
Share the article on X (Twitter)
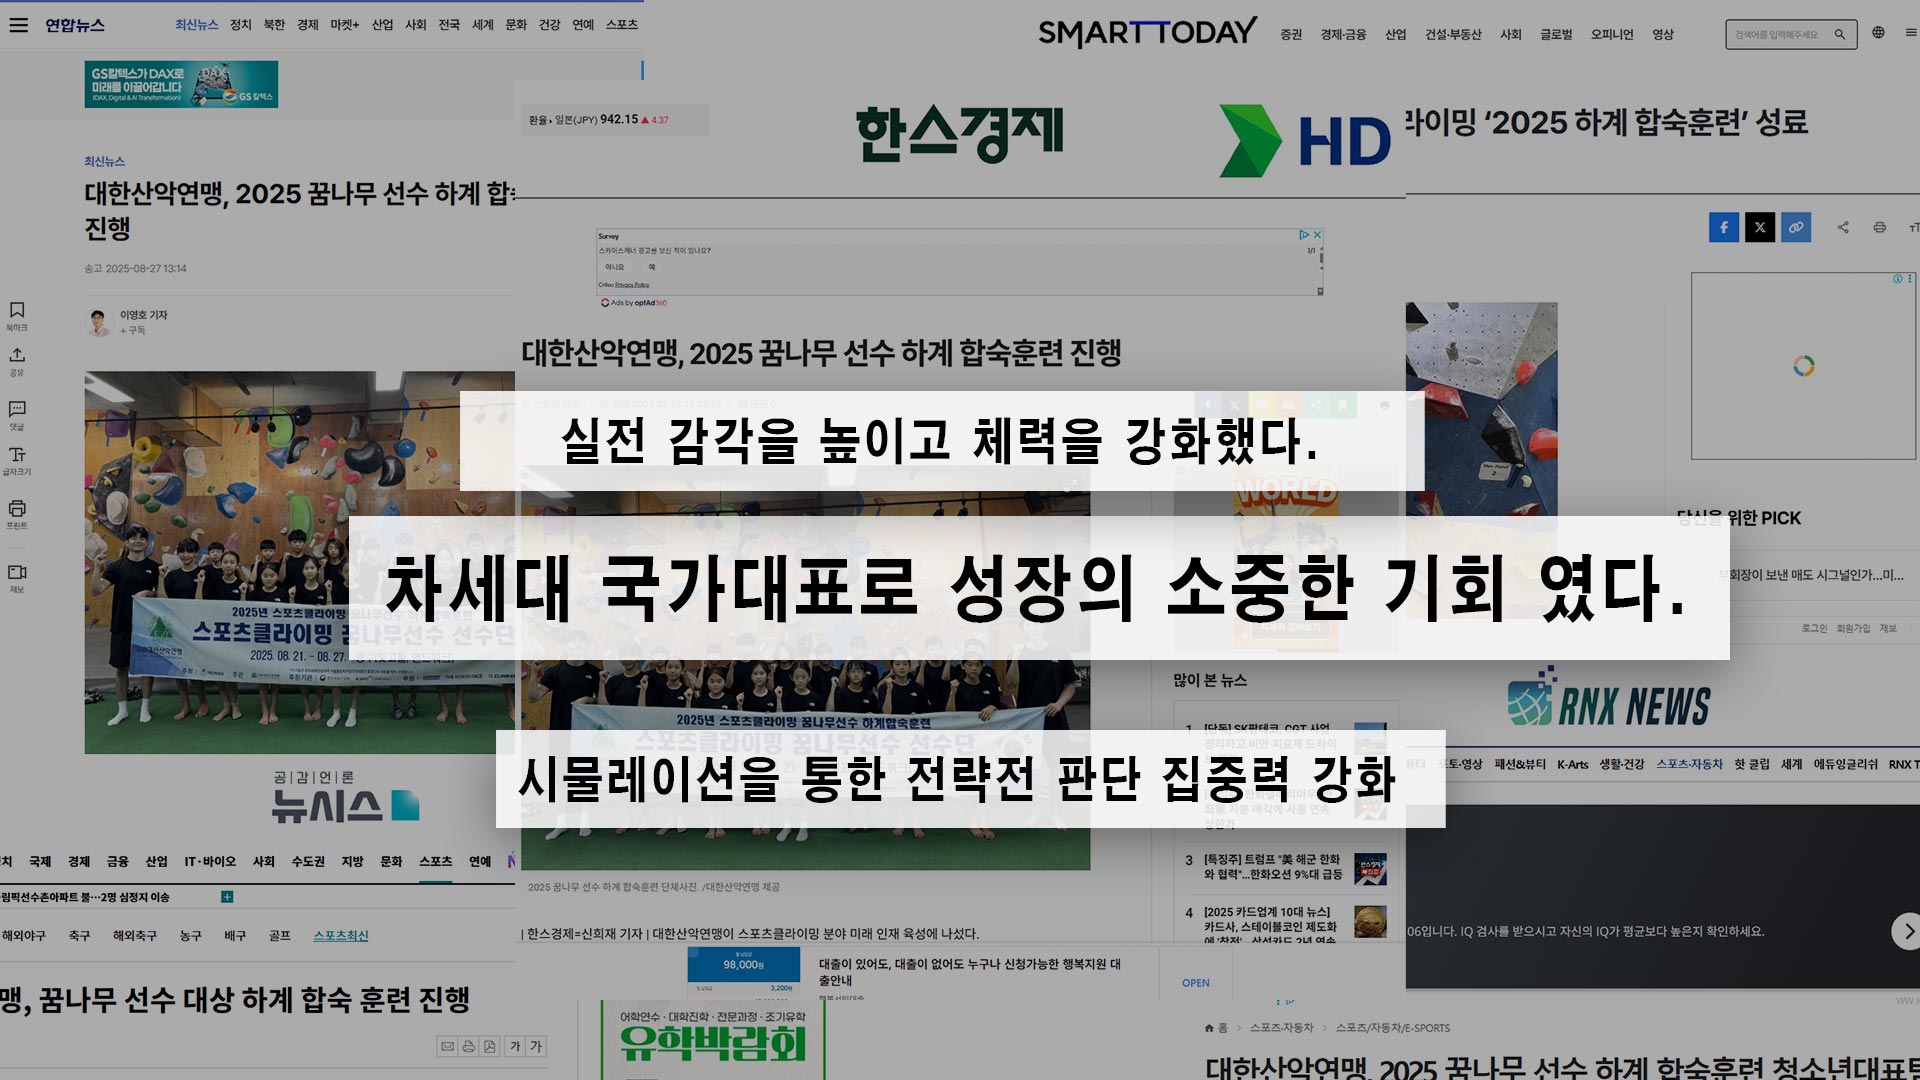point(1760,228)
